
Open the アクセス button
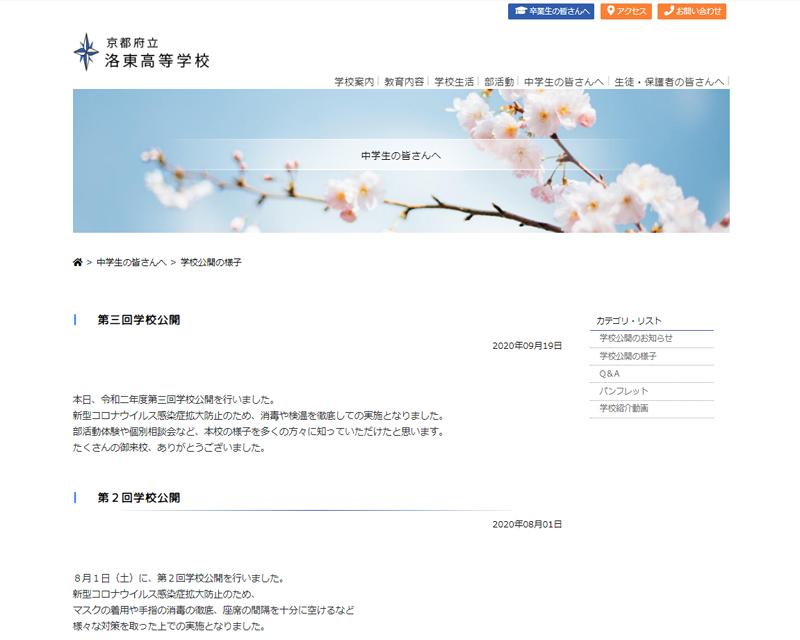(x=626, y=11)
